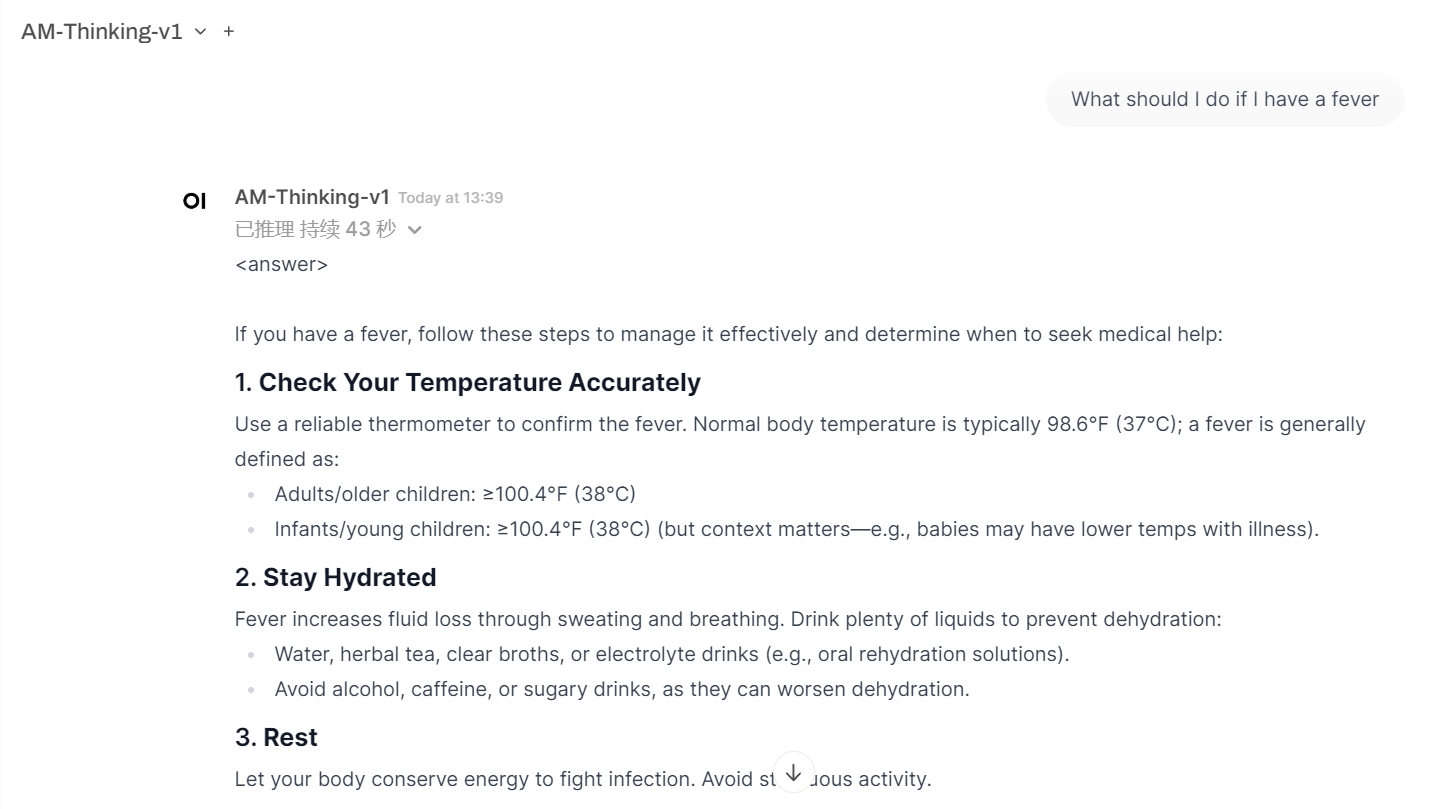The image size is (1451, 809).
Task: Open the AM-Thinking-v1 model selector at top
Action: 113,32
